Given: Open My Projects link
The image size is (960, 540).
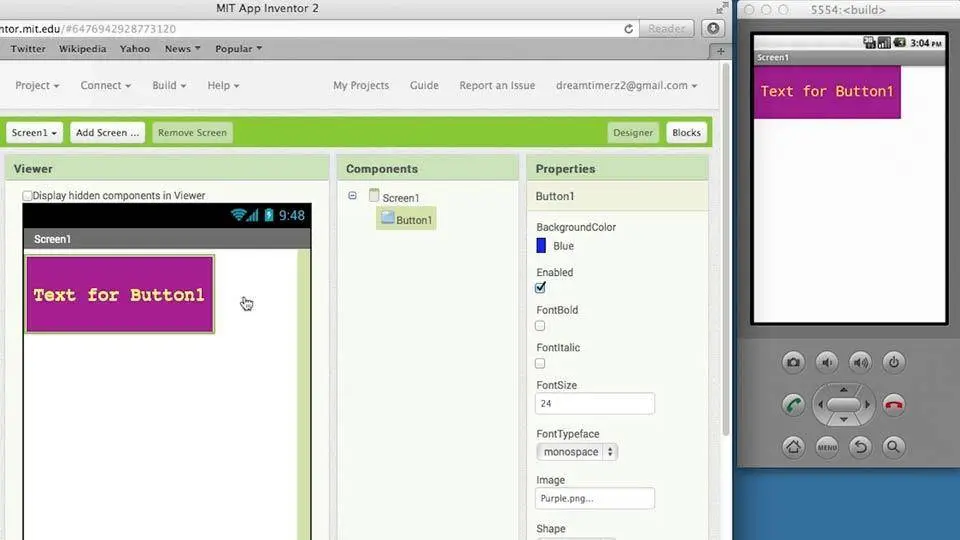Looking at the screenshot, I should pos(361,85).
